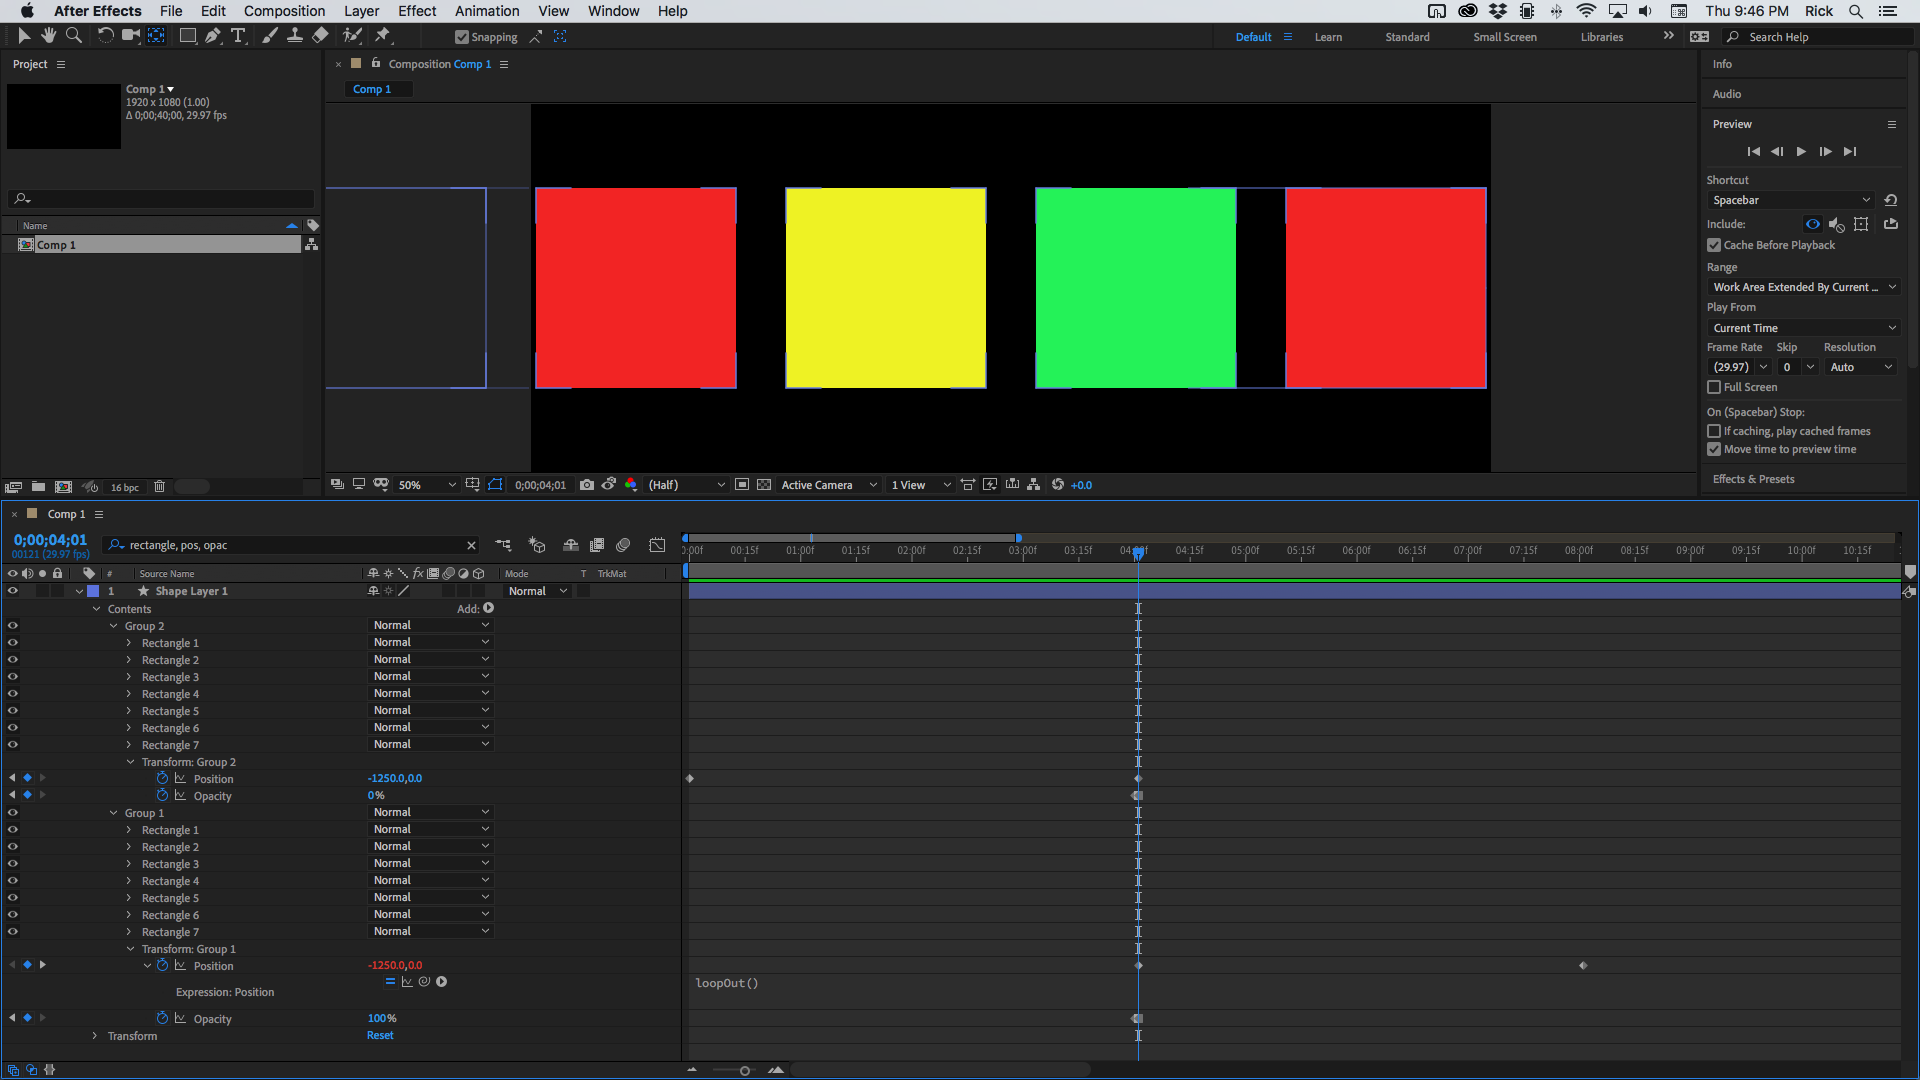Select the Hand tool in the toolbar

point(48,36)
